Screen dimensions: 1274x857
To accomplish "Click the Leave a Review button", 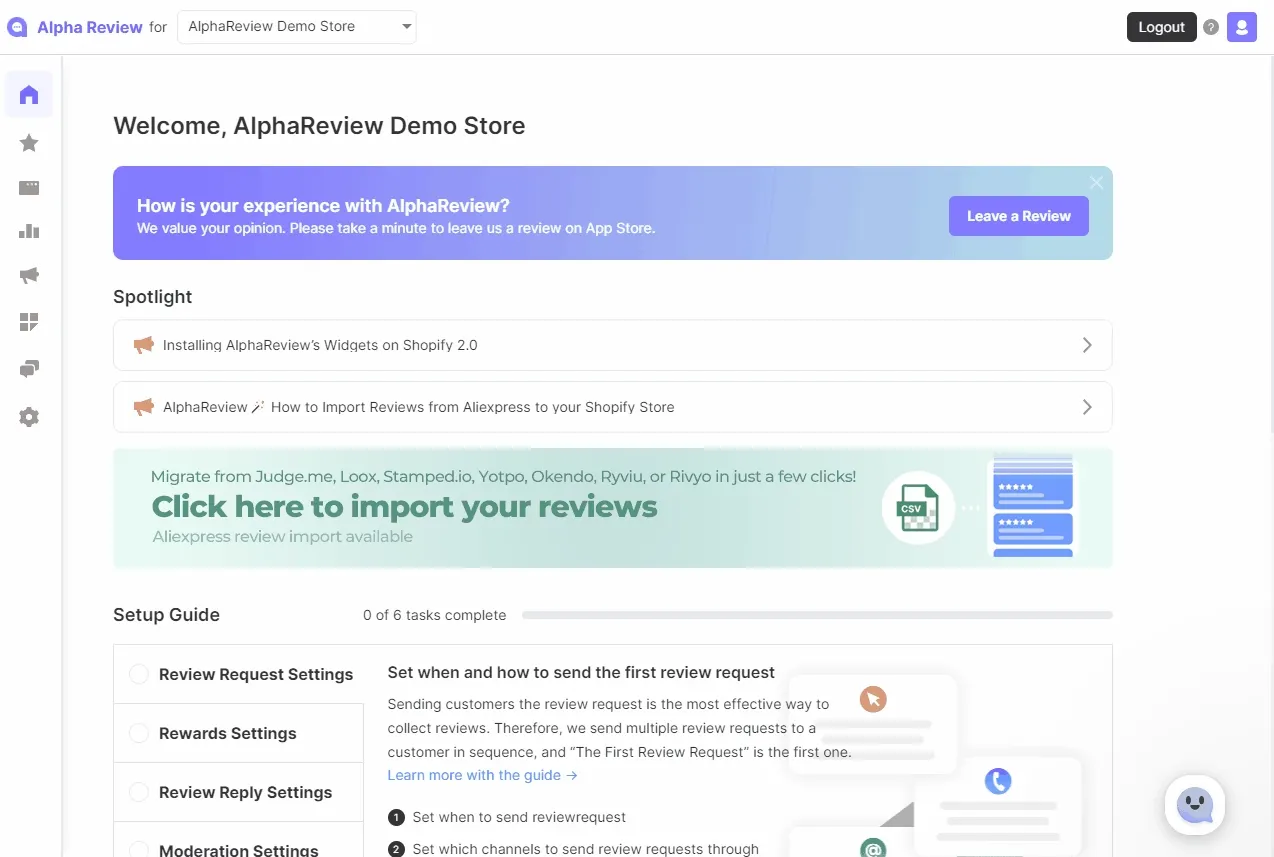I will [x=1018, y=216].
